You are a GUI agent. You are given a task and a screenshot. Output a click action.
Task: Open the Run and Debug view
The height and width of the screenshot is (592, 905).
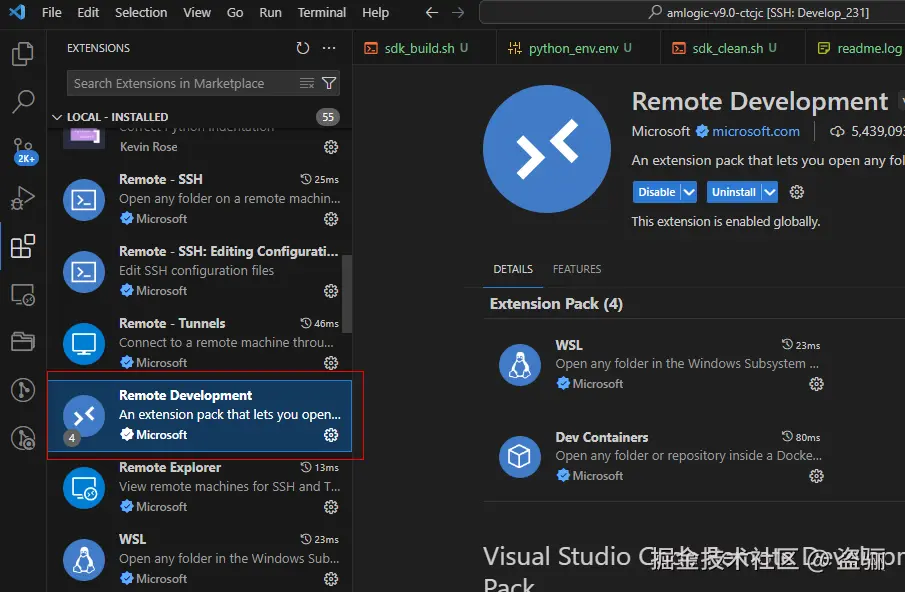[x=22, y=198]
